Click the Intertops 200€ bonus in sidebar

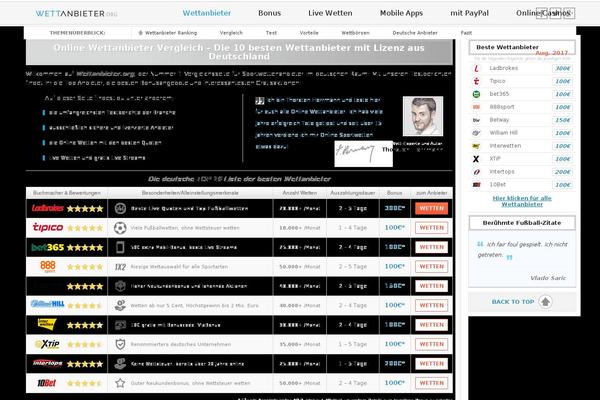562,172
